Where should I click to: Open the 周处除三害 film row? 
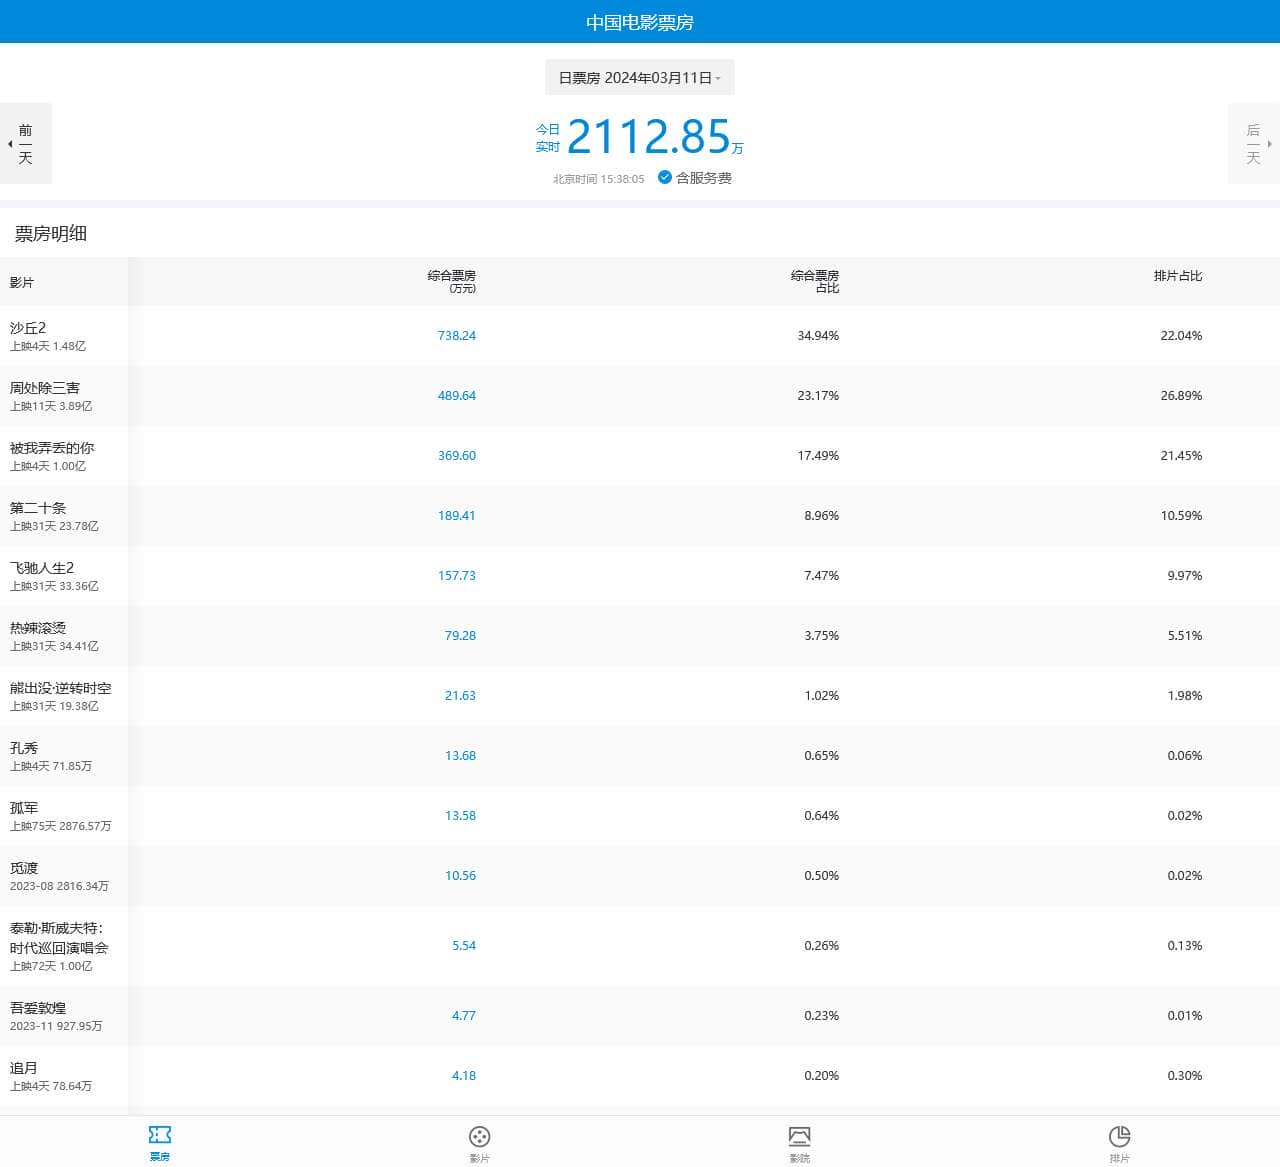pos(640,396)
